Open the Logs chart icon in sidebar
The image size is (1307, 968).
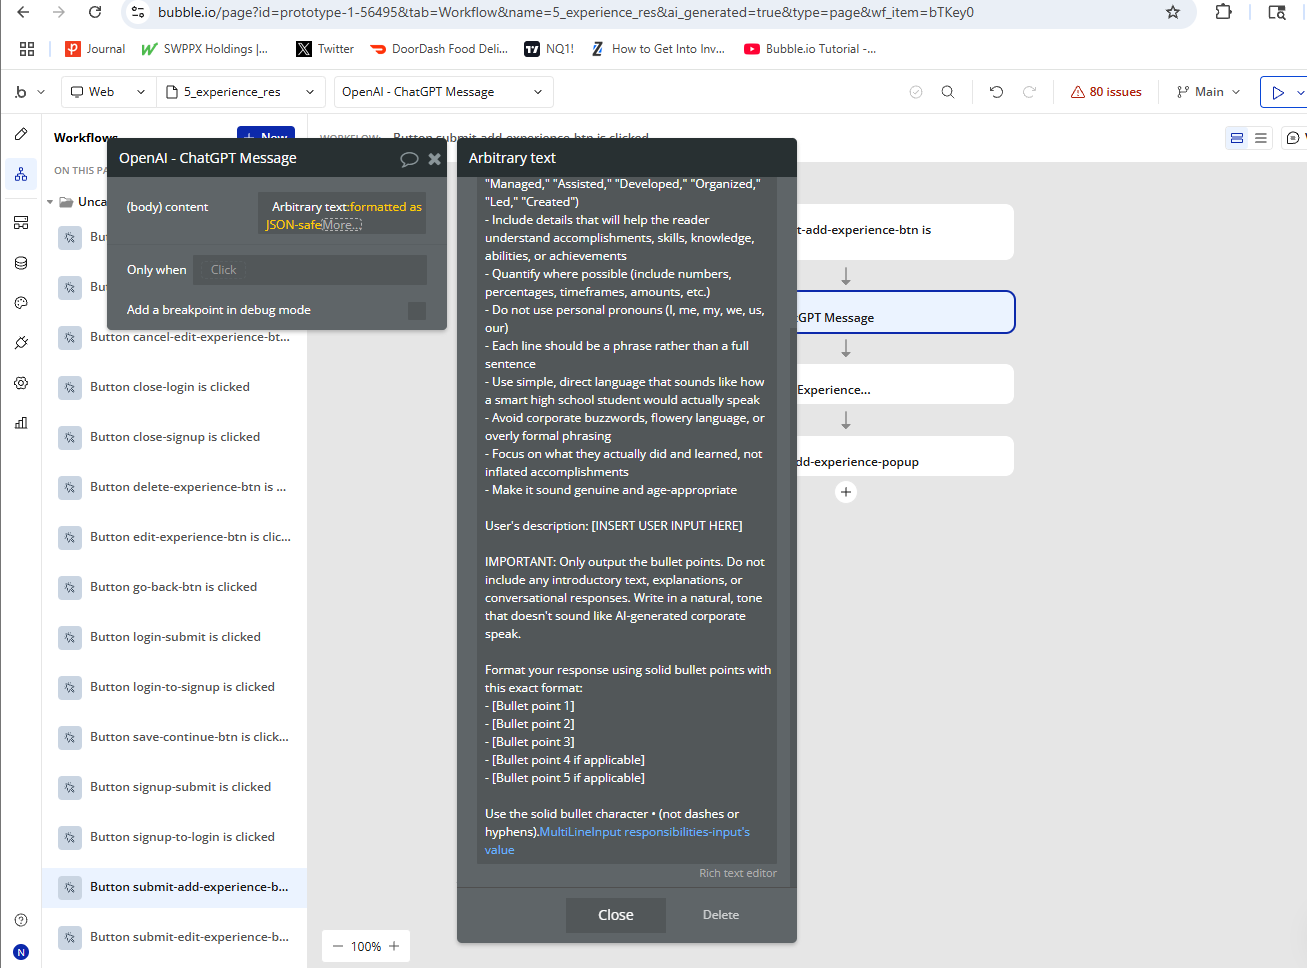point(21,423)
